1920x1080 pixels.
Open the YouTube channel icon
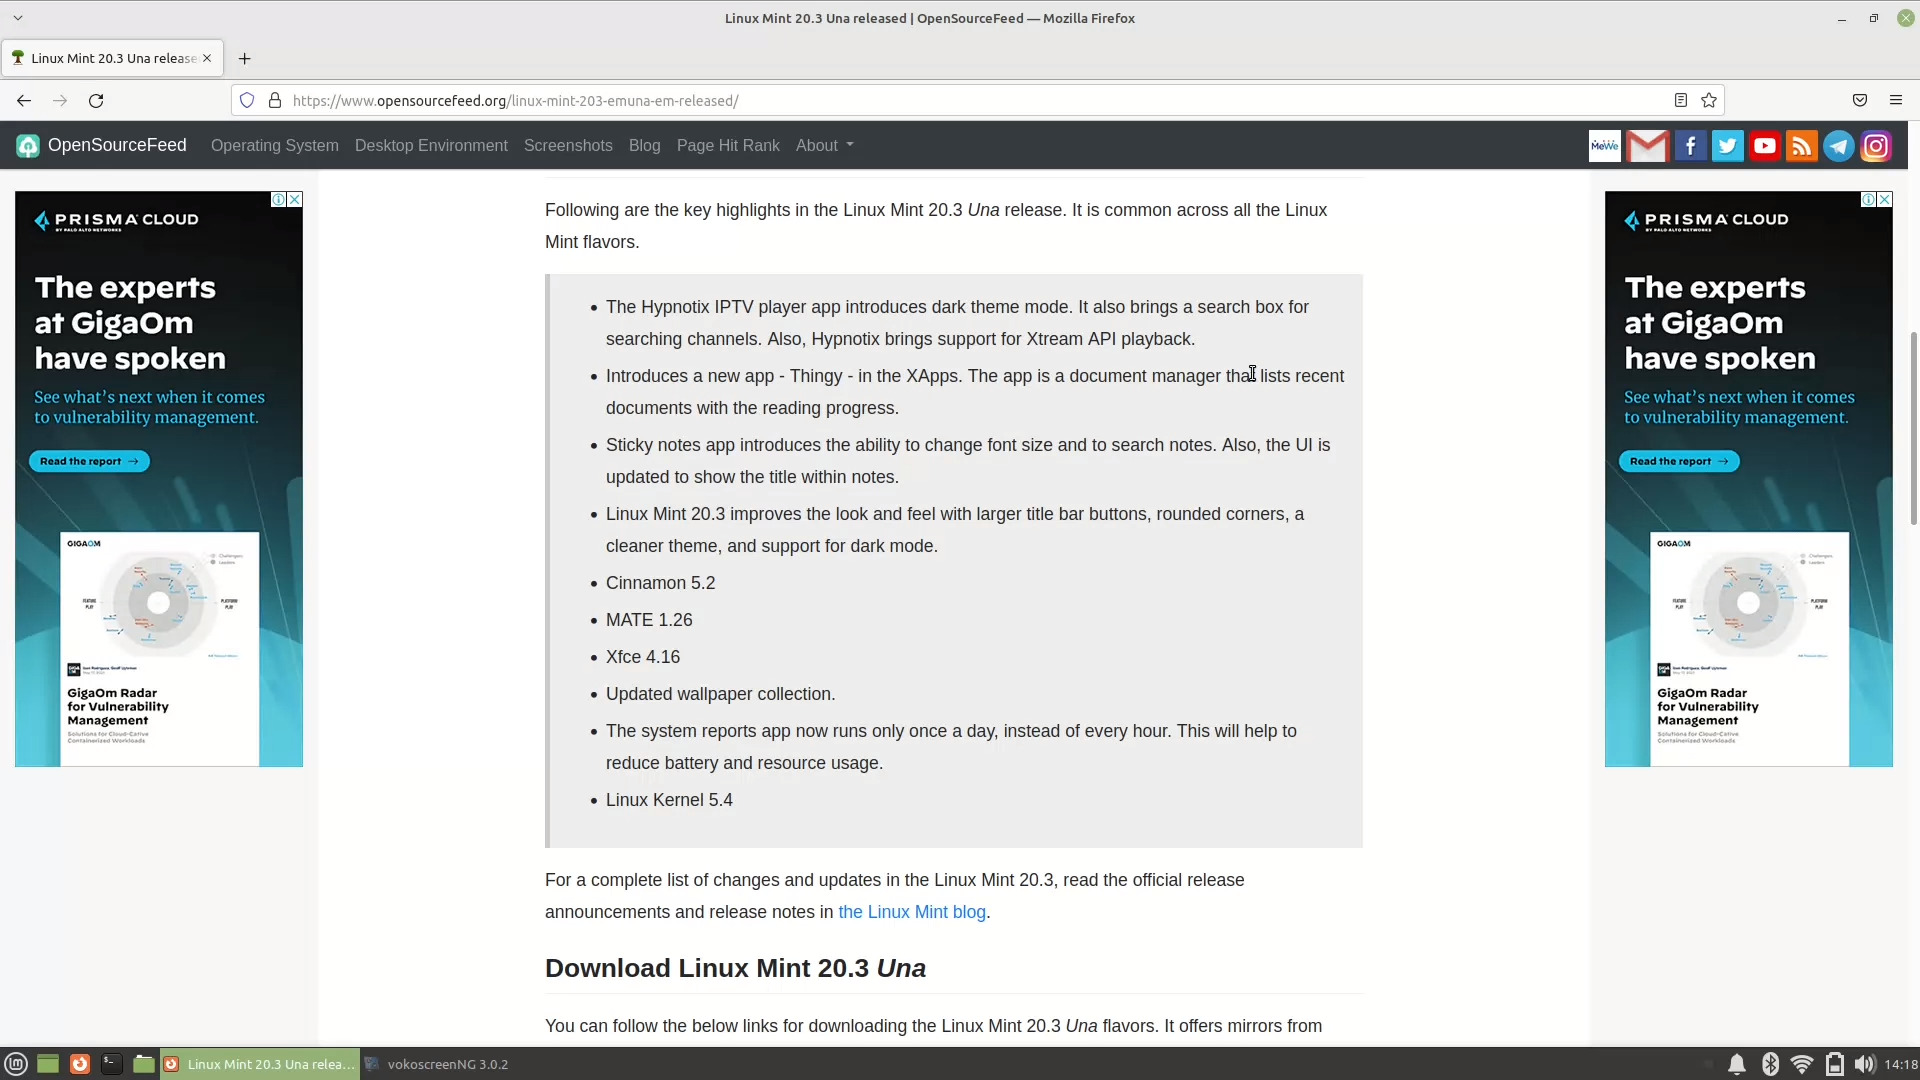click(1765, 146)
